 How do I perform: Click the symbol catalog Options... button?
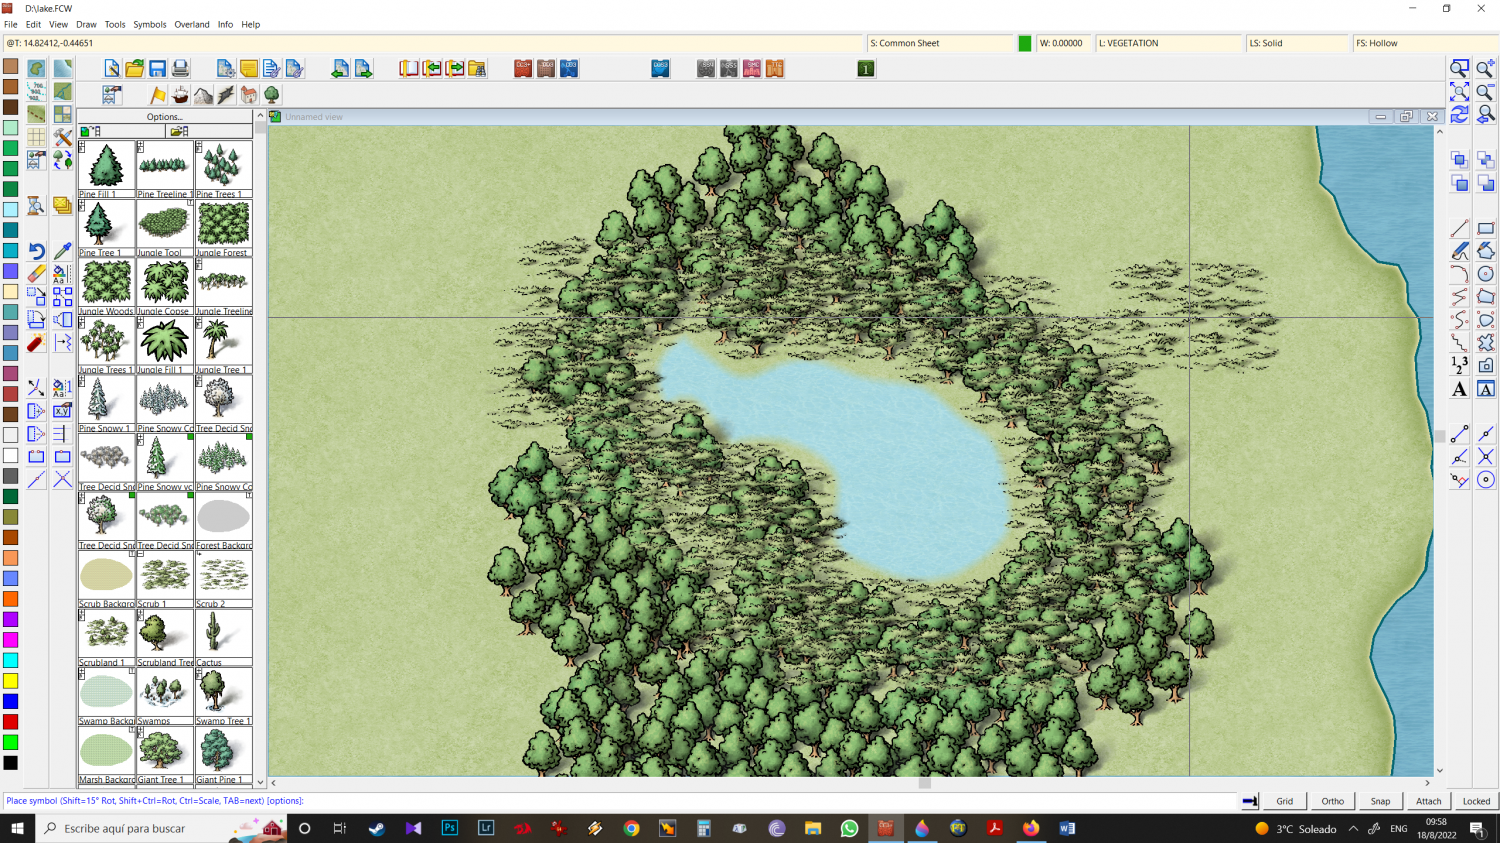click(x=165, y=117)
